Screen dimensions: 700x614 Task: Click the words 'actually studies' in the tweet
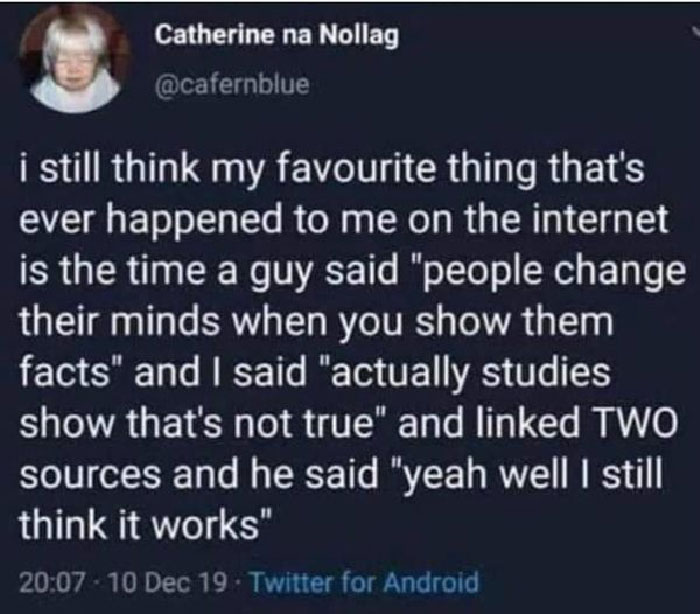pyautogui.click(x=465, y=373)
